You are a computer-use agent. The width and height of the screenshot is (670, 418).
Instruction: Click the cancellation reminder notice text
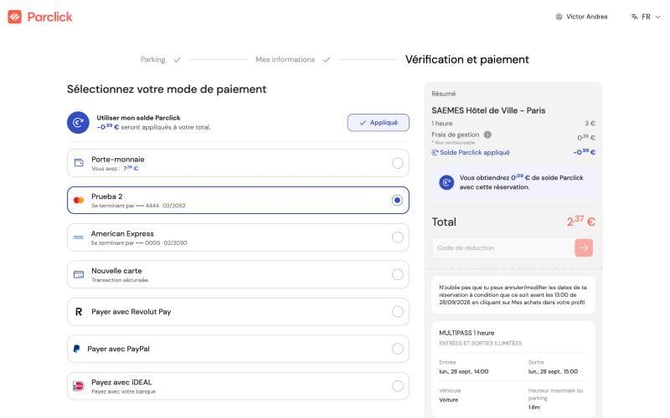point(513,295)
